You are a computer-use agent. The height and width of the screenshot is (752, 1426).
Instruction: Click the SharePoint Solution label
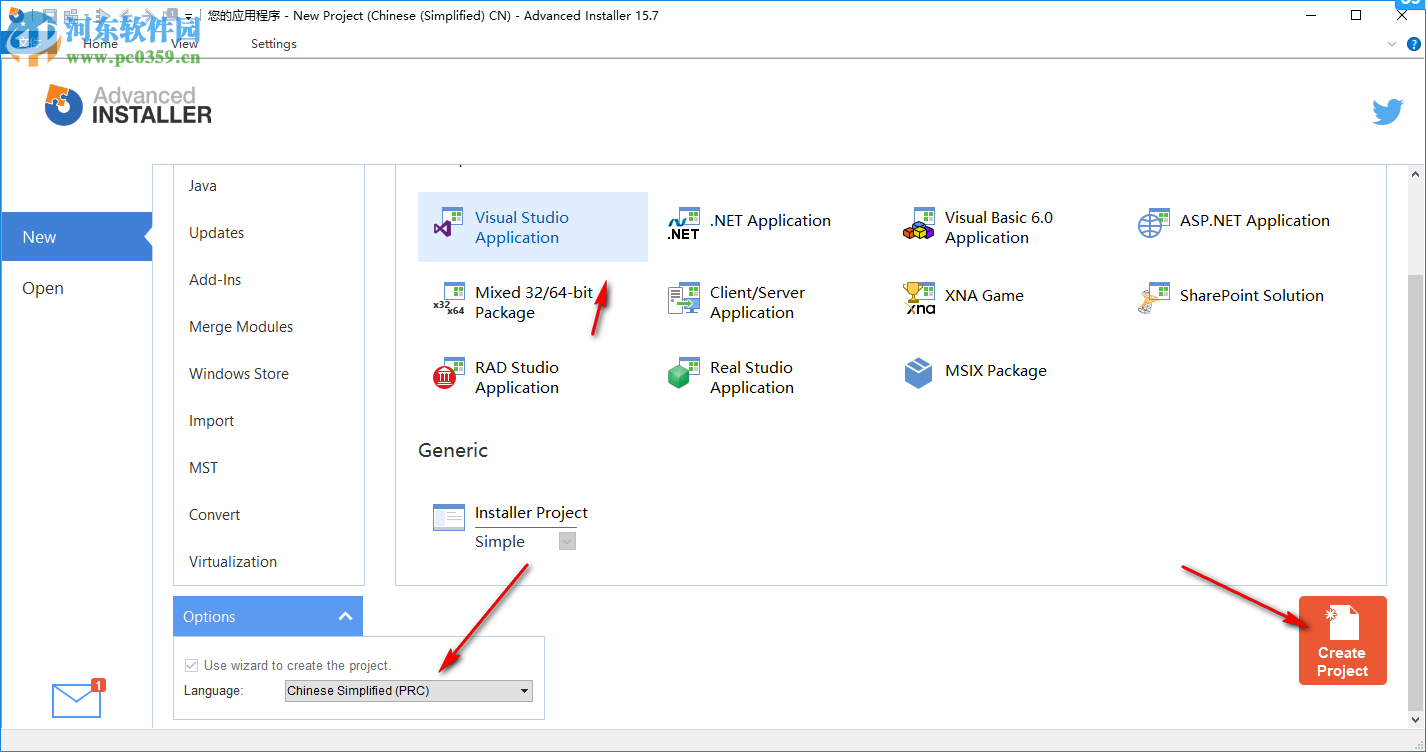[1252, 296]
